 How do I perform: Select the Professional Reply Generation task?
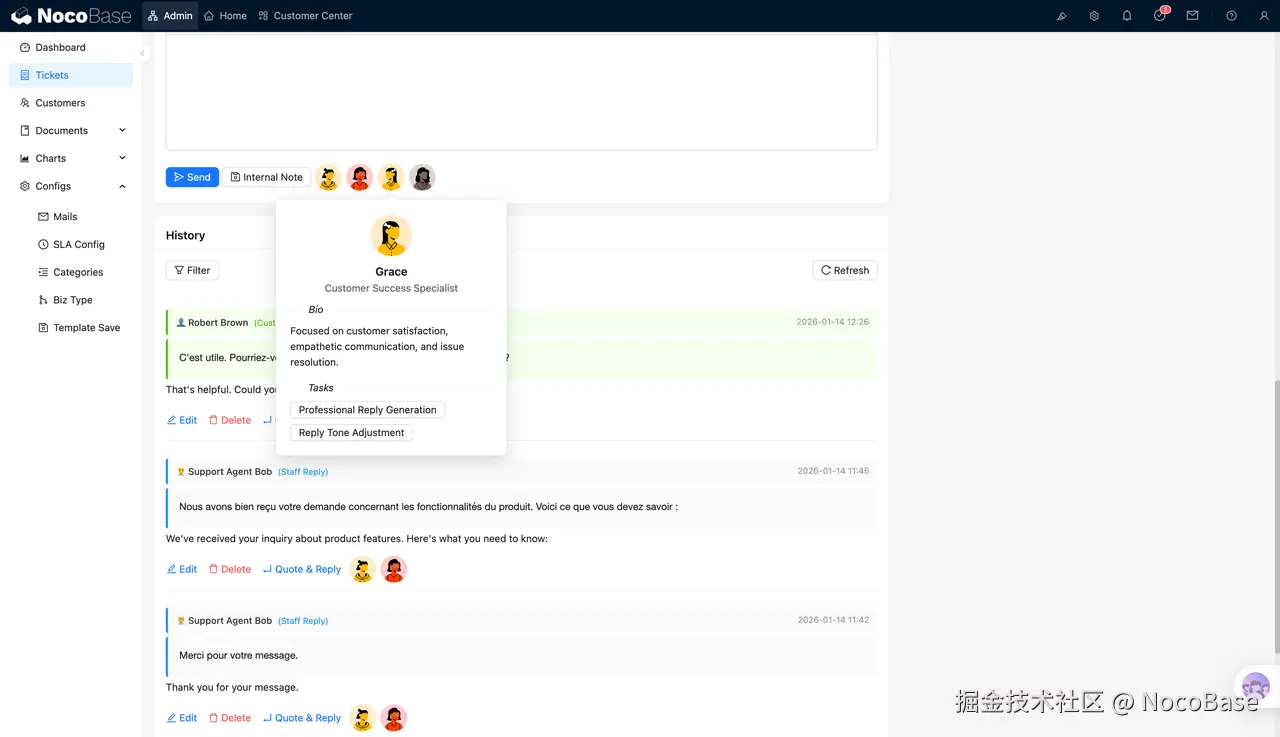click(367, 410)
